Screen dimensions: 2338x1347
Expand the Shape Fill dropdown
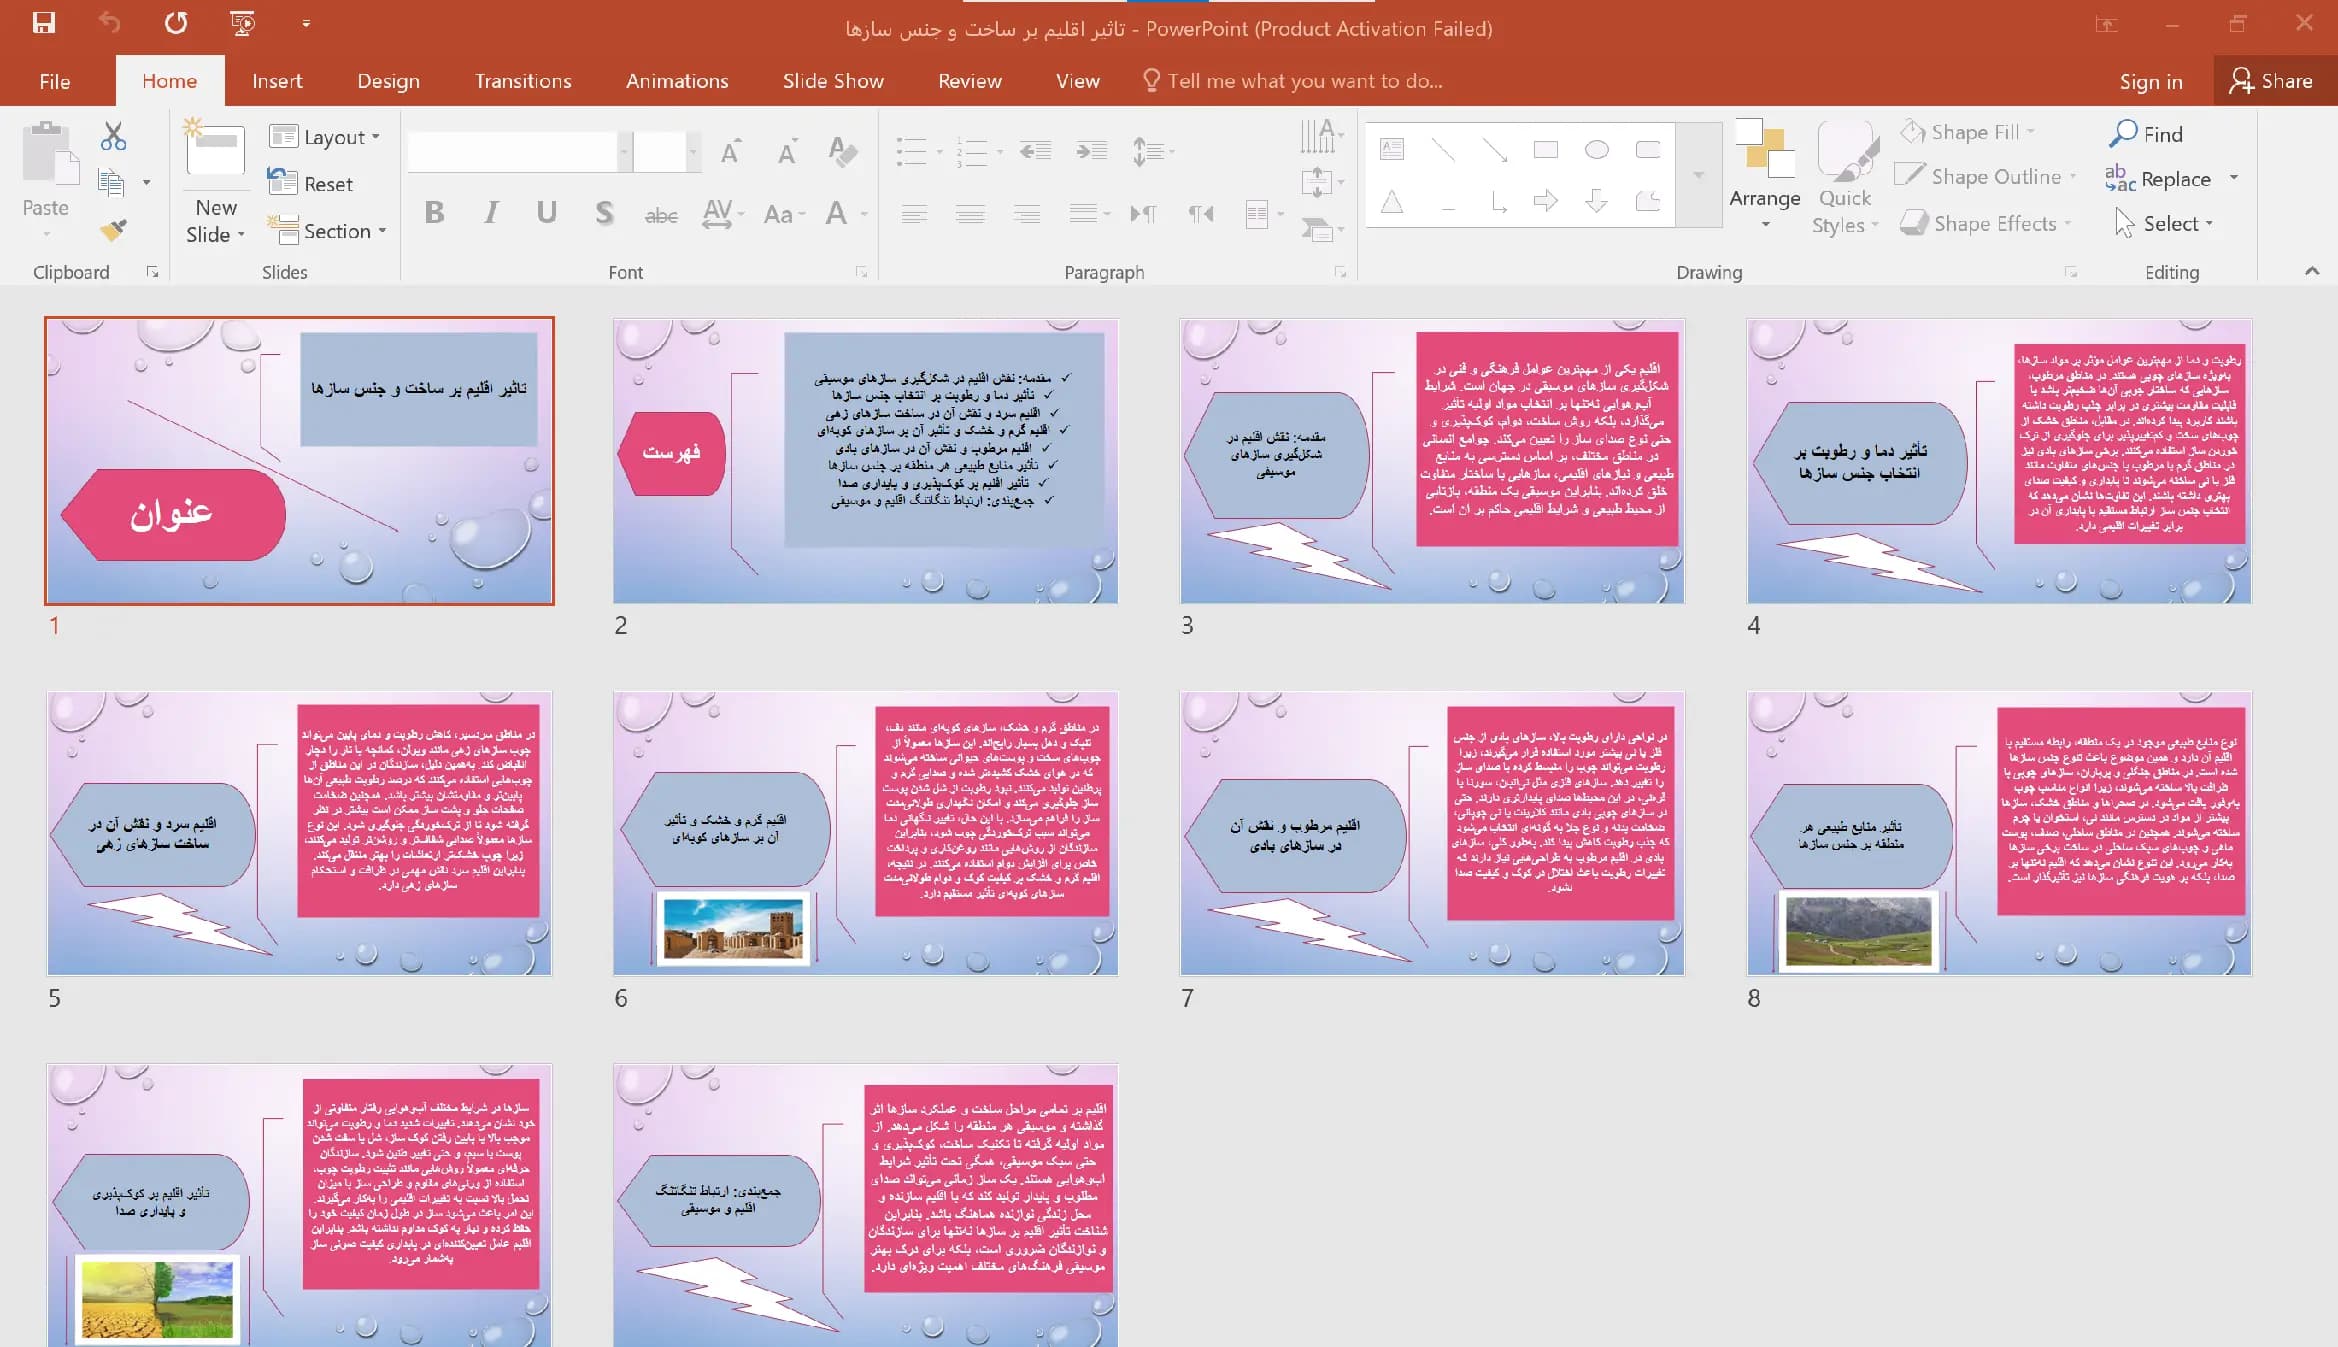pos(1968,132)
